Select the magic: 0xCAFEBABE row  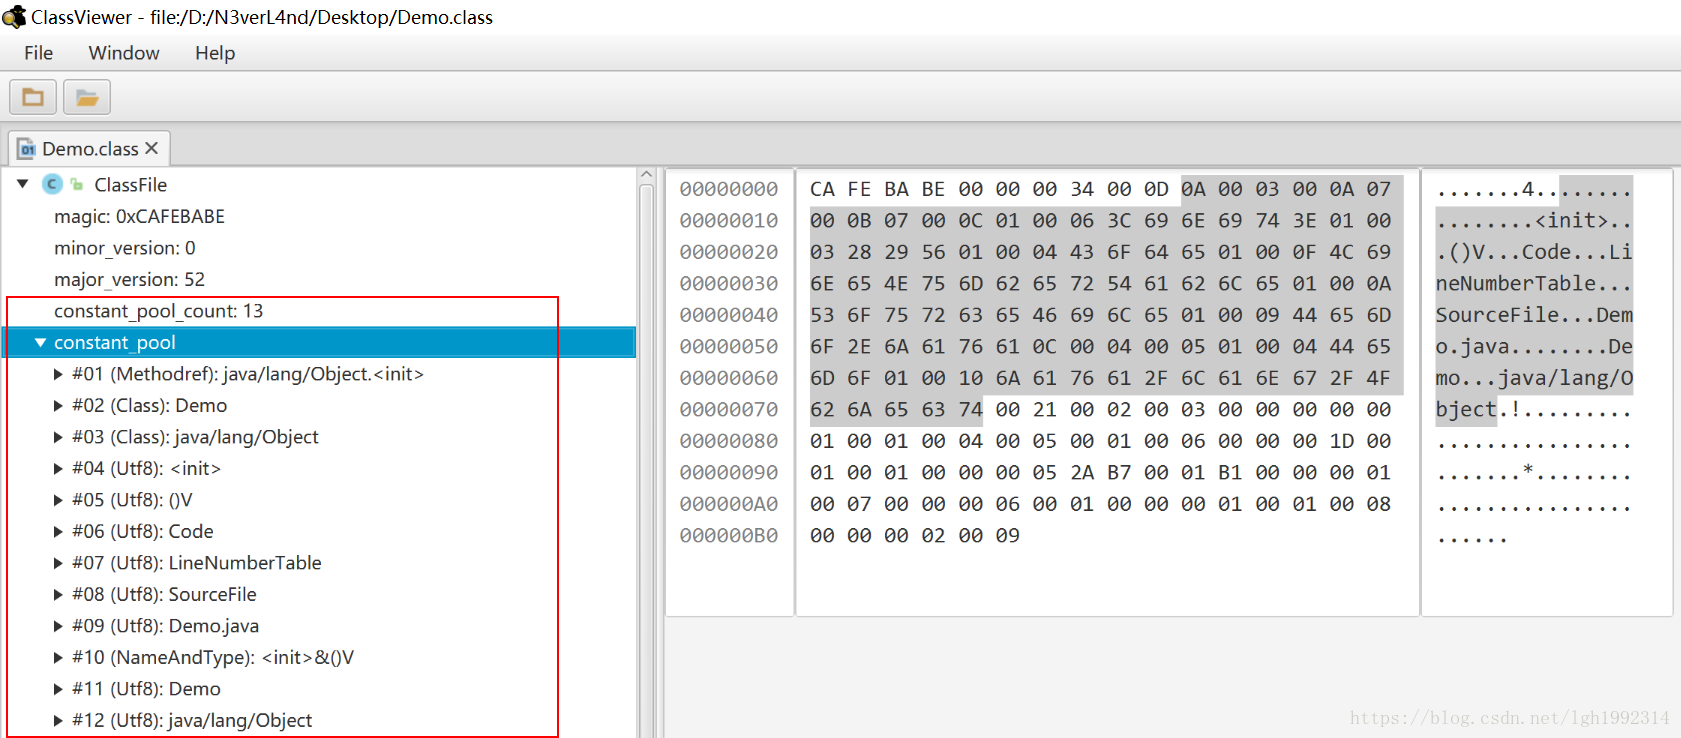[x=139, y=216]
